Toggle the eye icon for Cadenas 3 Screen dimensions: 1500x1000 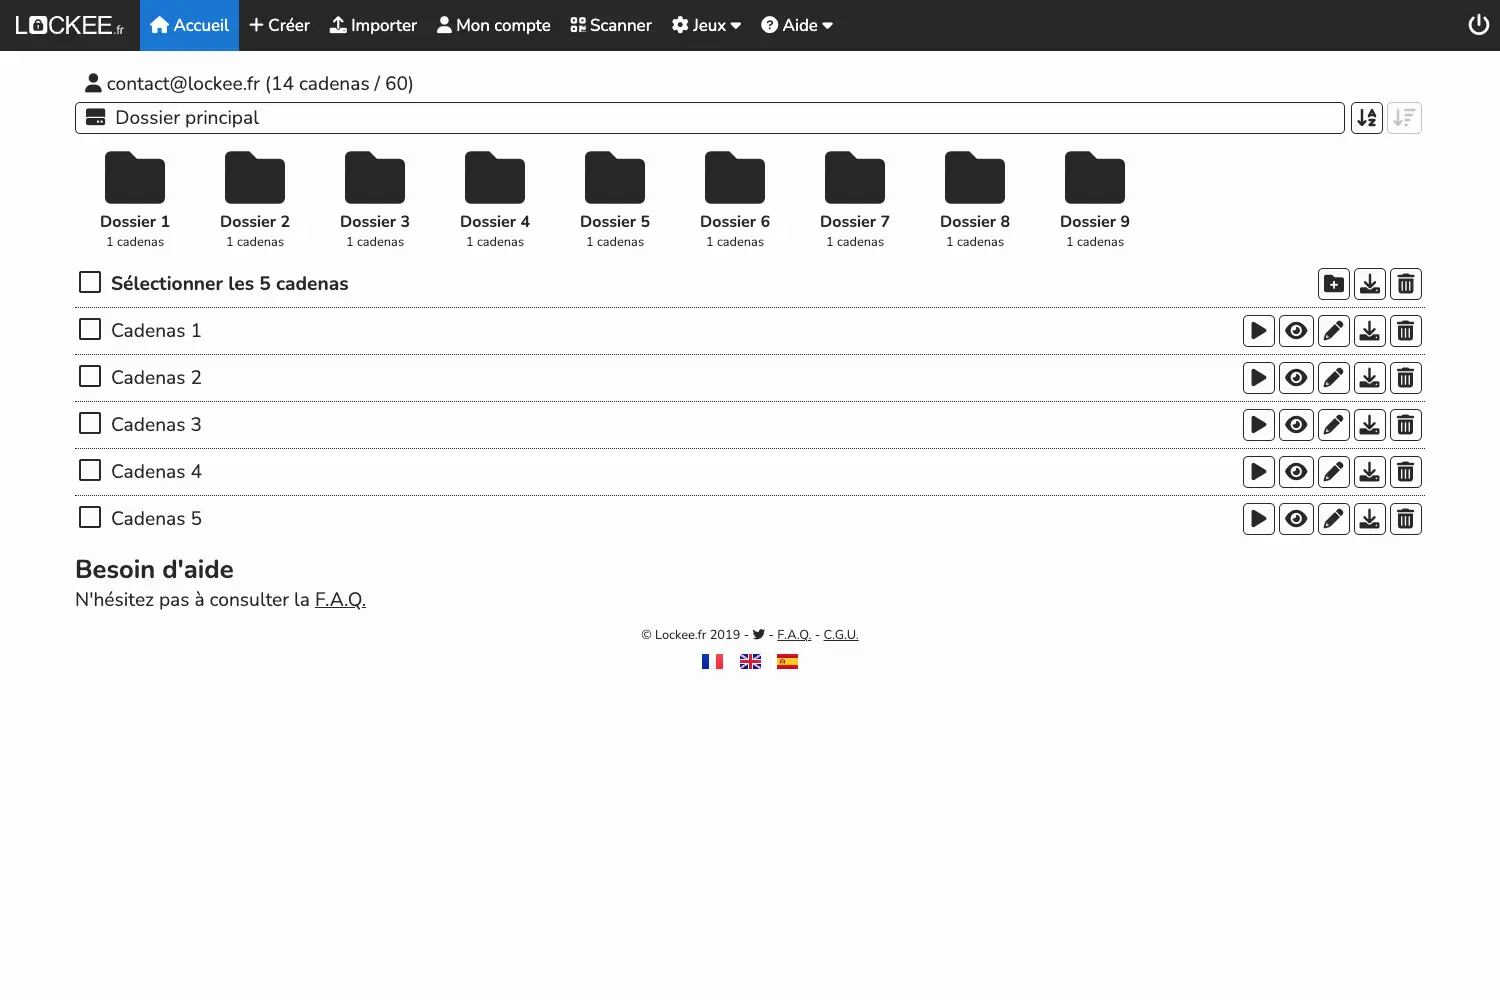[1296, 425]
